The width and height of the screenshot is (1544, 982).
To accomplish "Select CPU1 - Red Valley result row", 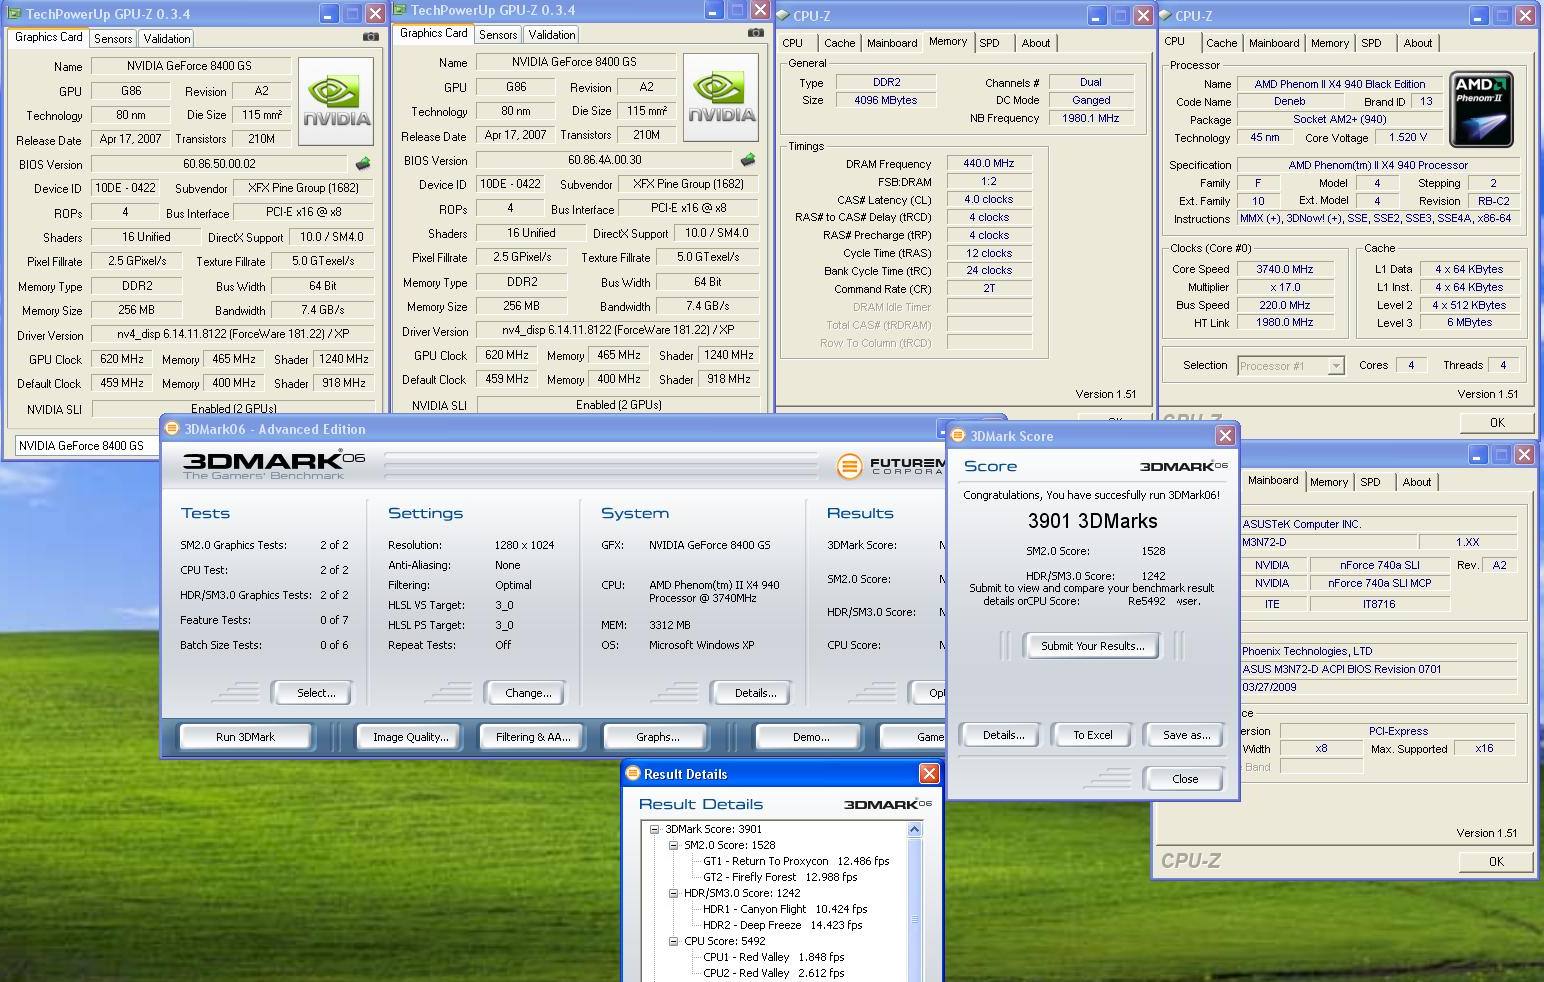I will coord(773,957).
